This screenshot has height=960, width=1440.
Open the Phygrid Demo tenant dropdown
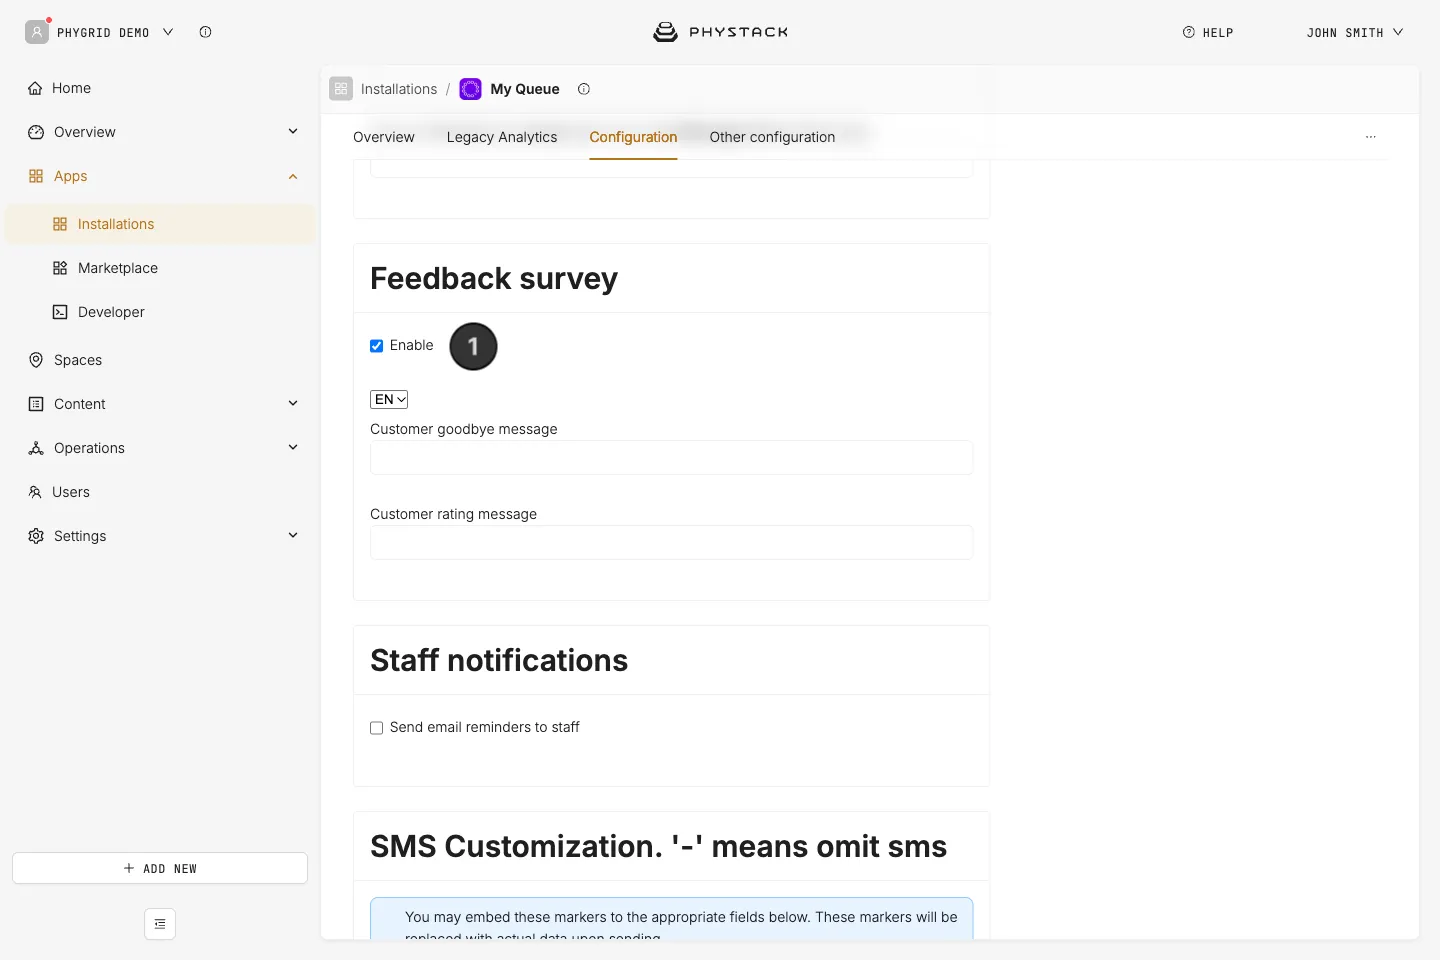pyautogui.click(x=115, y=32)
